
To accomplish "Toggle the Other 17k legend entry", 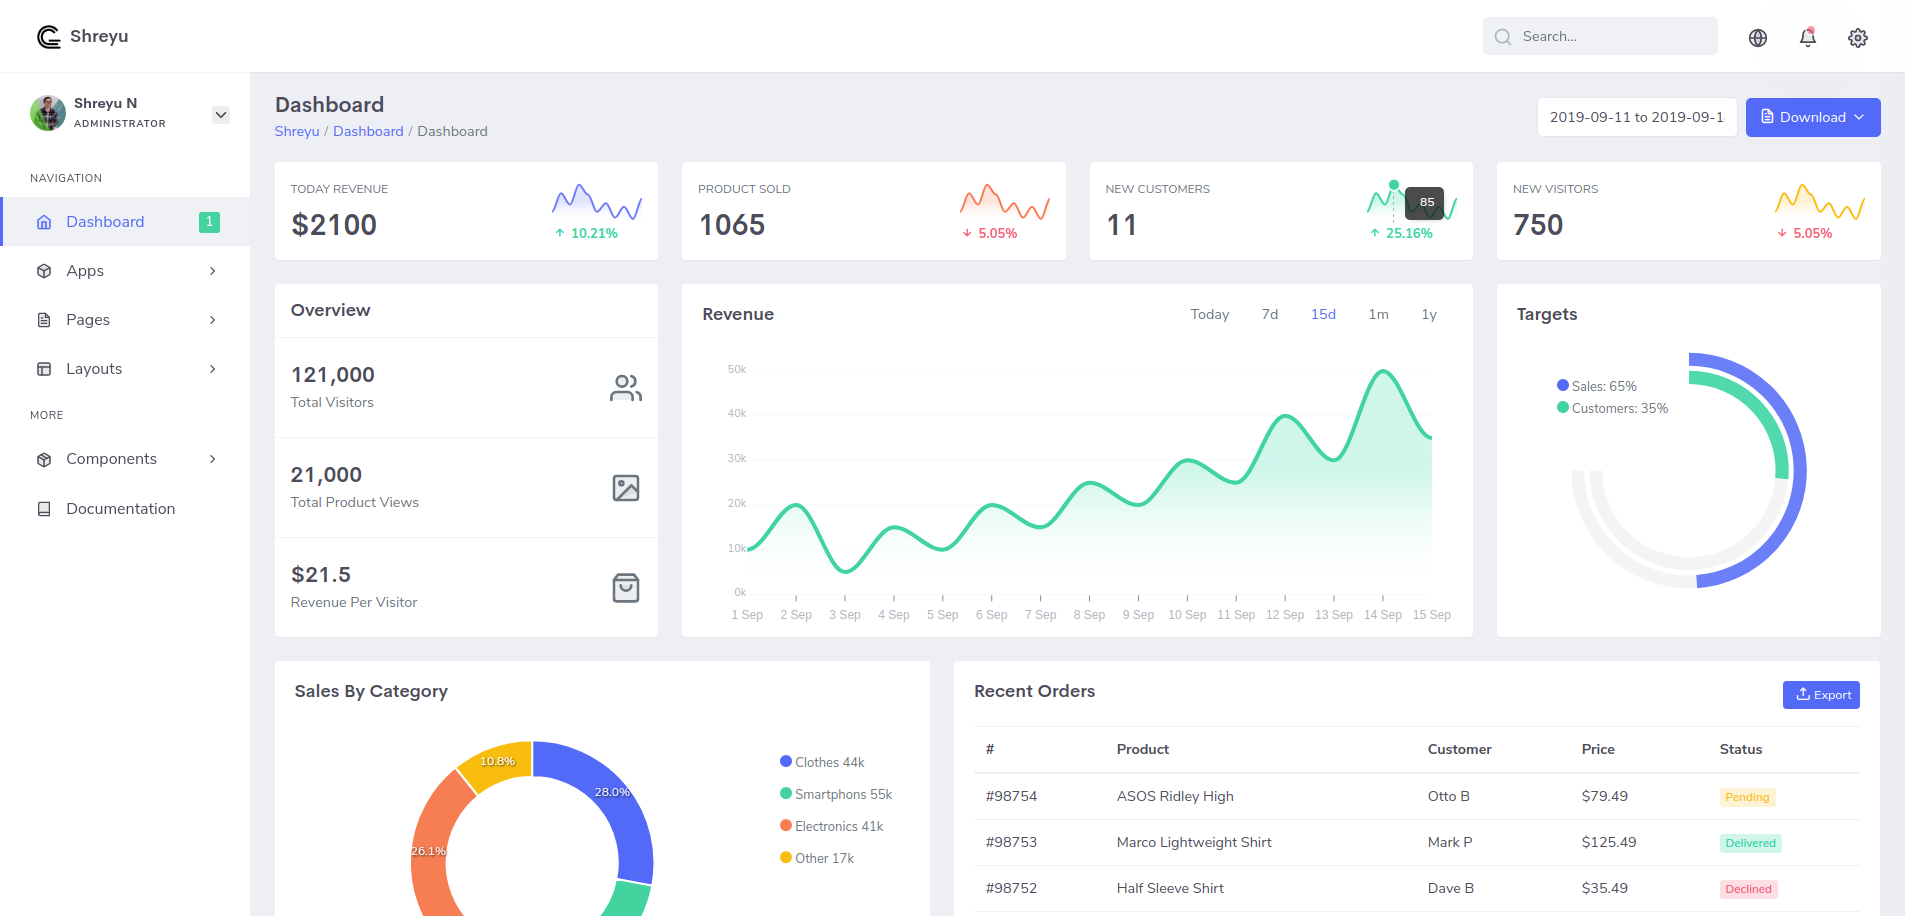I will [817, 858].
